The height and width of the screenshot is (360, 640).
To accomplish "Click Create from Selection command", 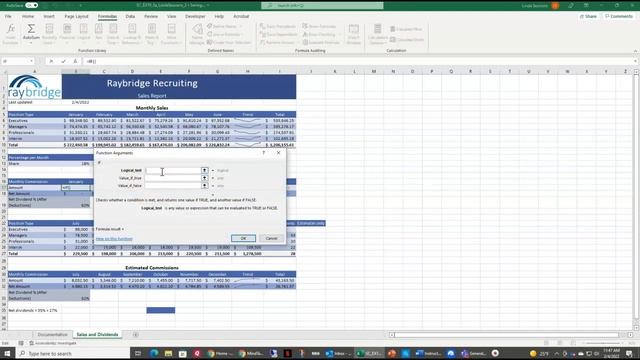I will tap(229, 42).
